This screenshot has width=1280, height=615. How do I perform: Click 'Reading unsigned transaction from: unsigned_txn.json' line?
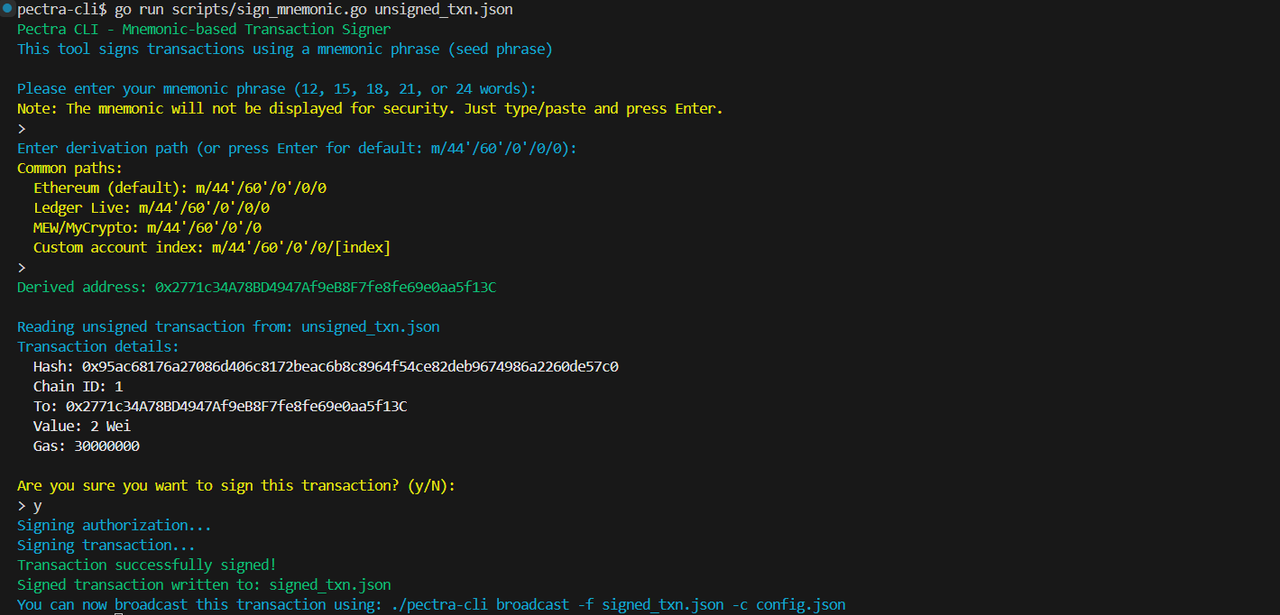[x=228, y=327]
